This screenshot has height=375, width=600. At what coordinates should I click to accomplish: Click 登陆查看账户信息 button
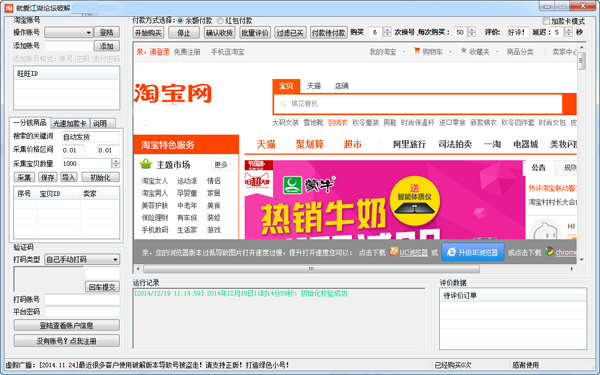tap(67, 325)
